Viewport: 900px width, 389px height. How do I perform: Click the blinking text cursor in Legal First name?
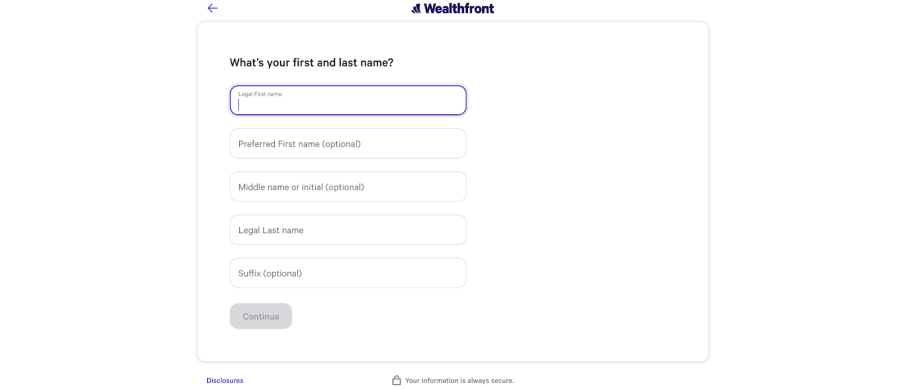click(x=239, y=105)
